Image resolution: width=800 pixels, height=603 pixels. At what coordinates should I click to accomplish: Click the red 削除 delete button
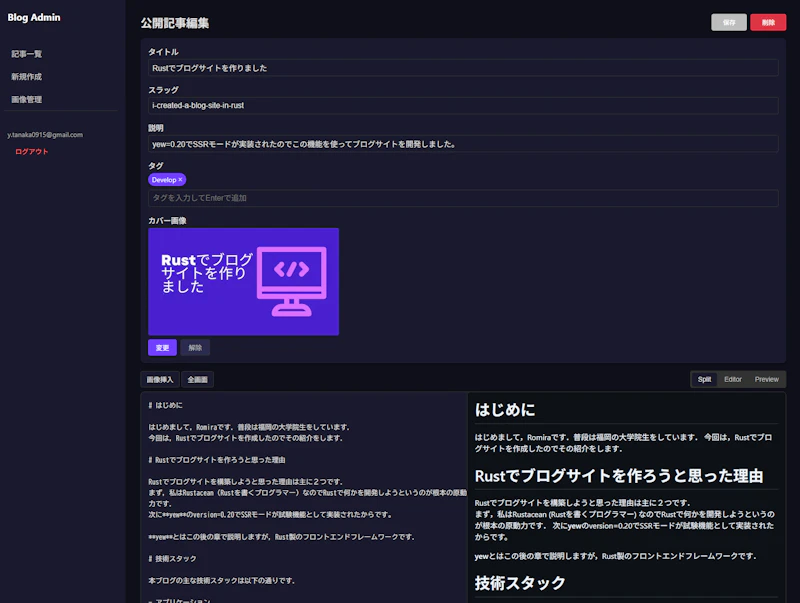(x=768, y=22)
